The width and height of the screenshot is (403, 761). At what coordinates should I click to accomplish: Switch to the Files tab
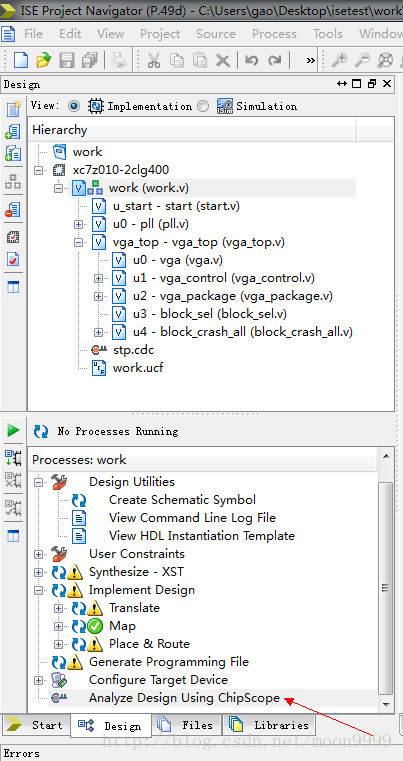tap(187, 725)
